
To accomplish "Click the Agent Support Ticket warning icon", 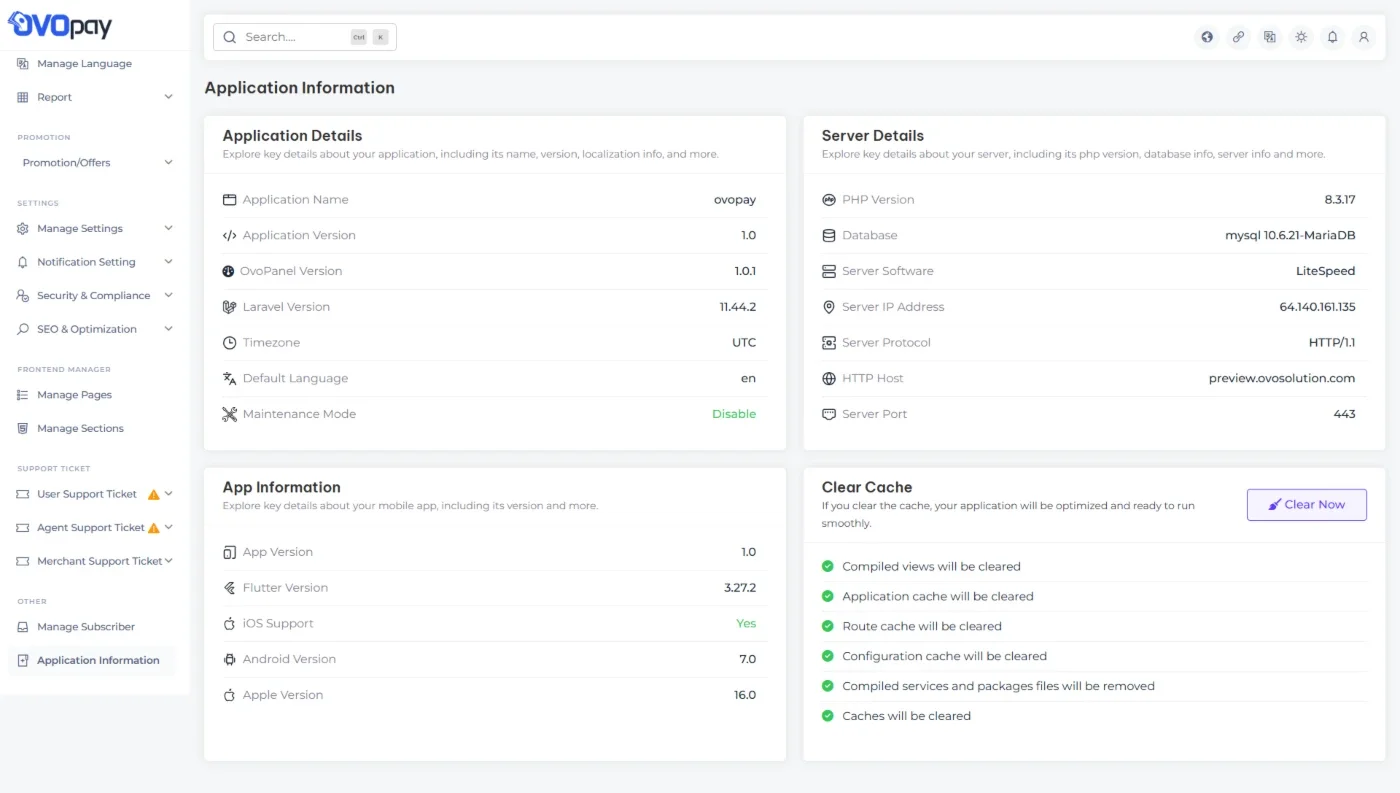I will pos(153,527).
